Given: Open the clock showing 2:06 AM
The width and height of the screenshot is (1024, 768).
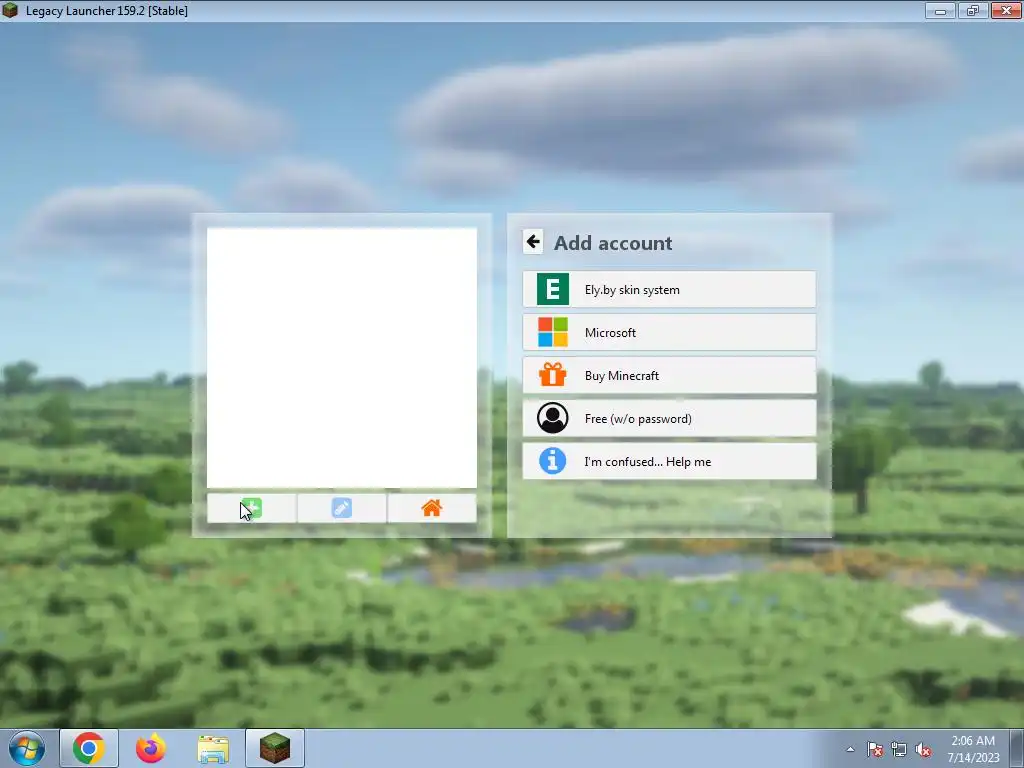Looking at the screenshot, I should click(x=973, y=748).
